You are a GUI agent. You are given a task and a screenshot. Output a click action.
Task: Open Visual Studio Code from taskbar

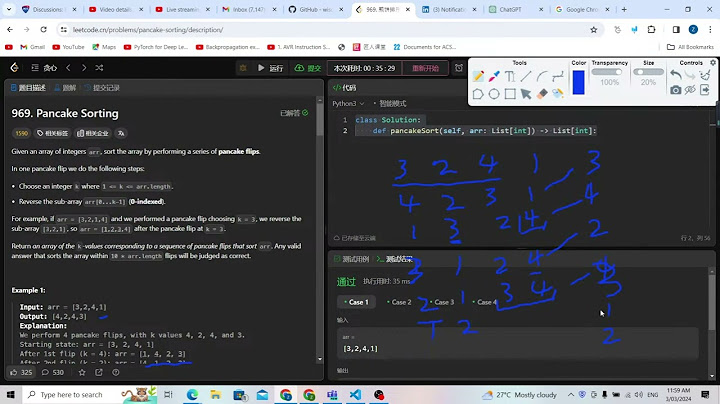(x=355, y=395)
